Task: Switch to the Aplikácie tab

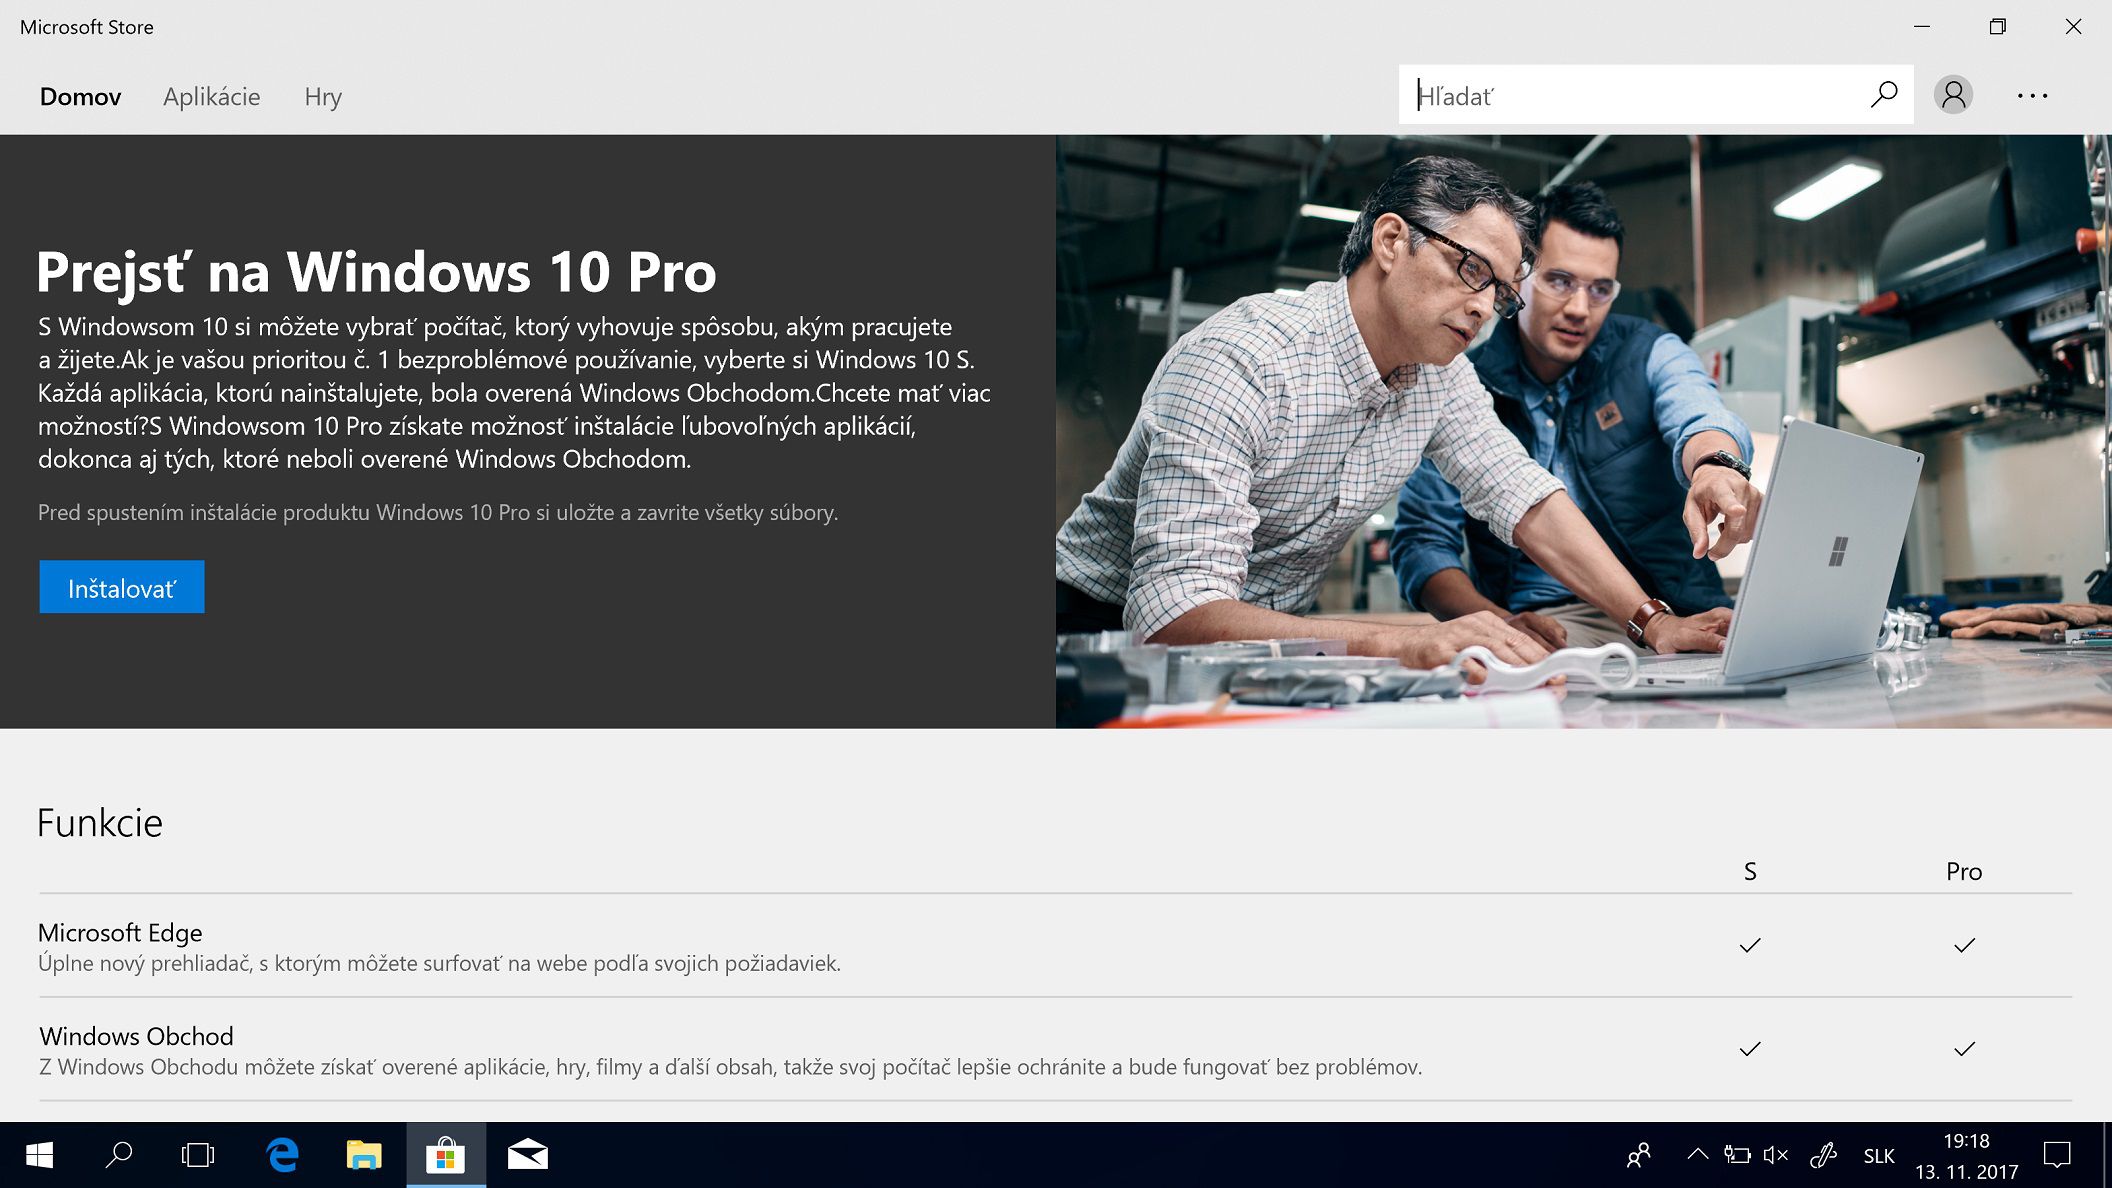Action: (x=211, y=97)
